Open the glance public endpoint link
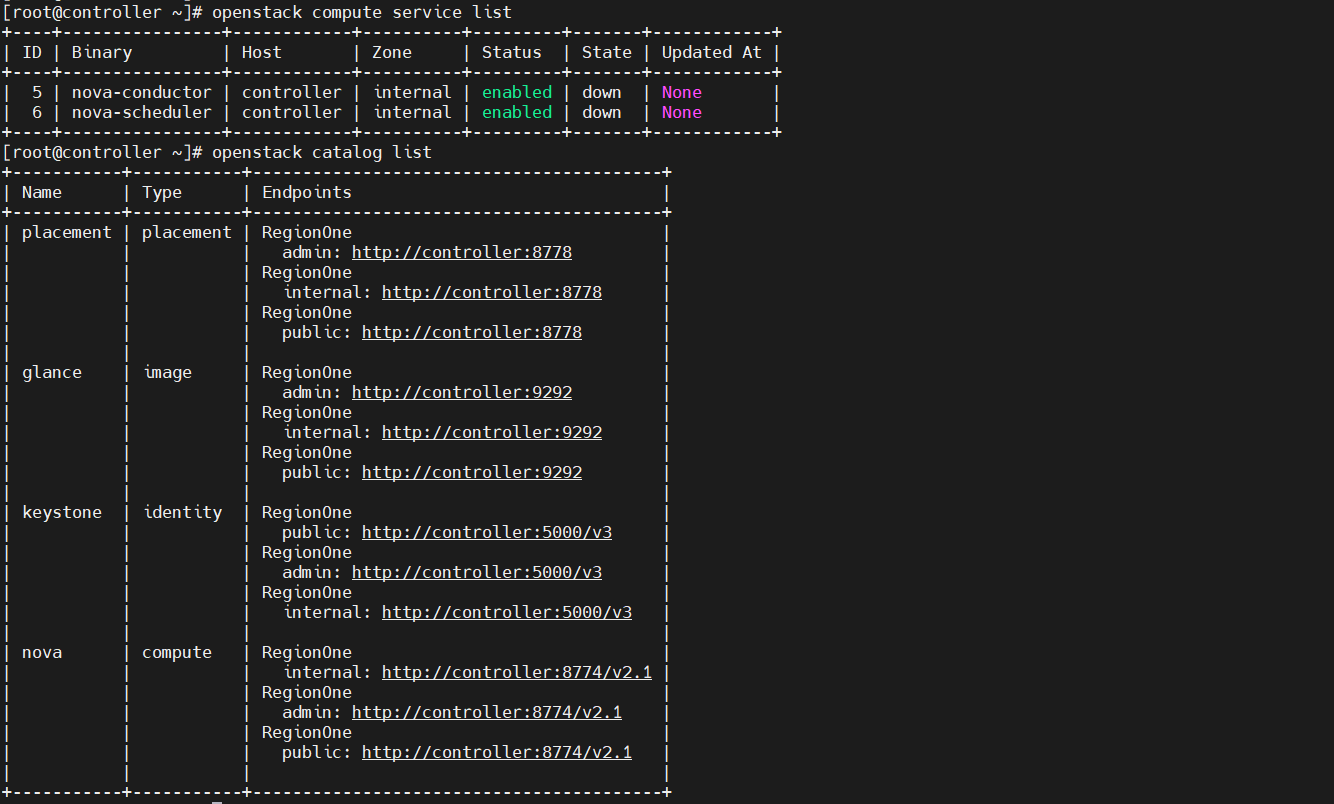The image size is (1334, 804). (x=471, y=472)
